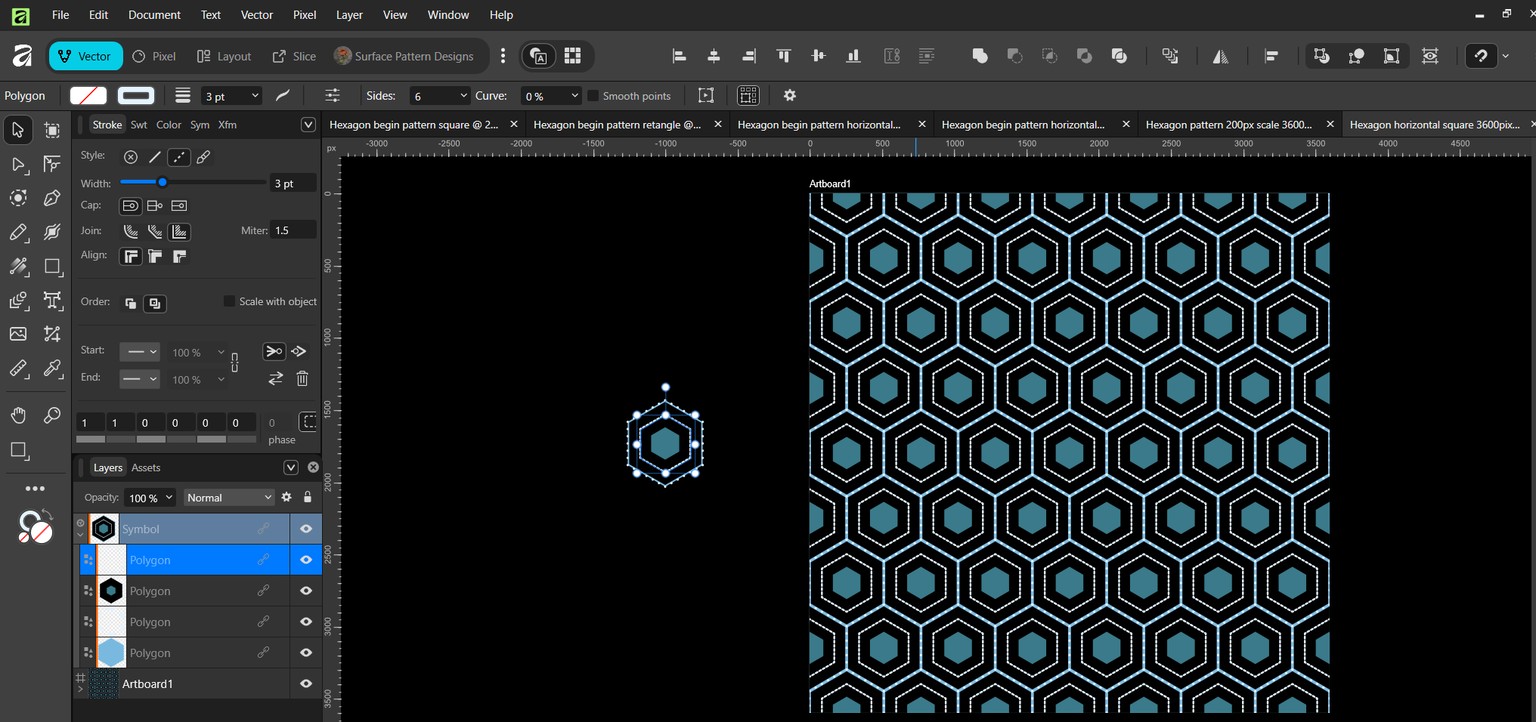1536x722 pixels.
Task: Click the stroke Width slider handle
Action: coord(162,182)
